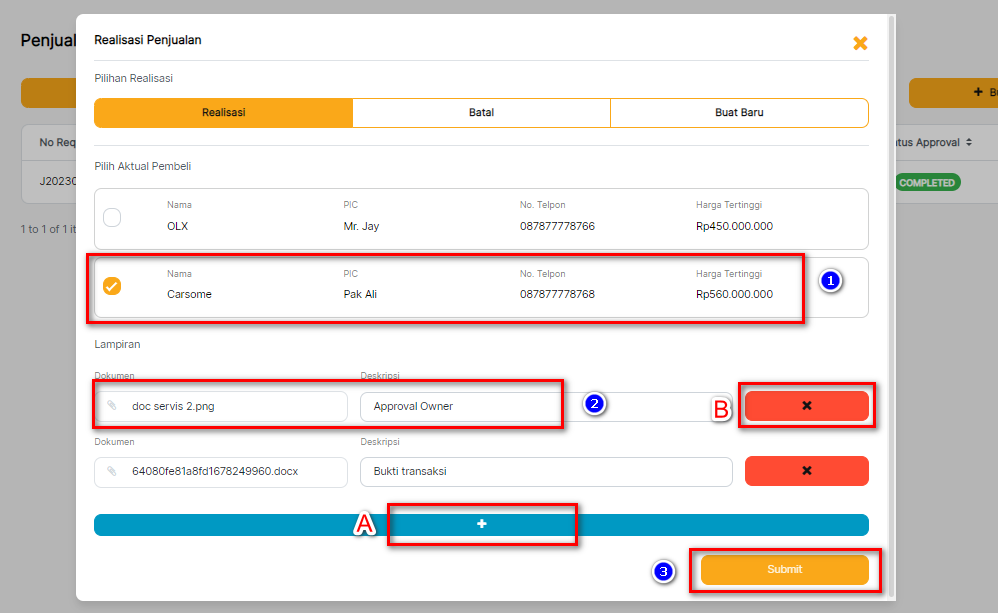Click the paperclip icon of docx file

click(x=112, y=471)
